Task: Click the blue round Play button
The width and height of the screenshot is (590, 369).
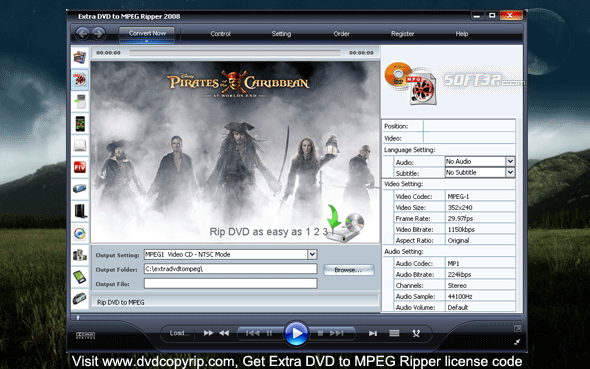Action: pyautogui.click(x=296, y=333)
